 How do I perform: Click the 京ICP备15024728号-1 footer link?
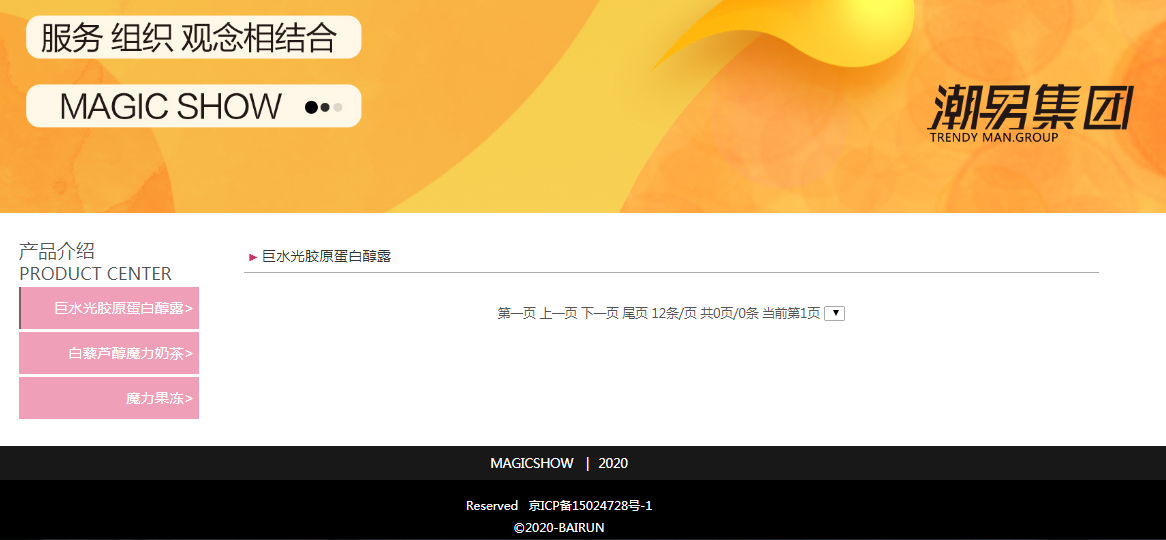(590, 506)
